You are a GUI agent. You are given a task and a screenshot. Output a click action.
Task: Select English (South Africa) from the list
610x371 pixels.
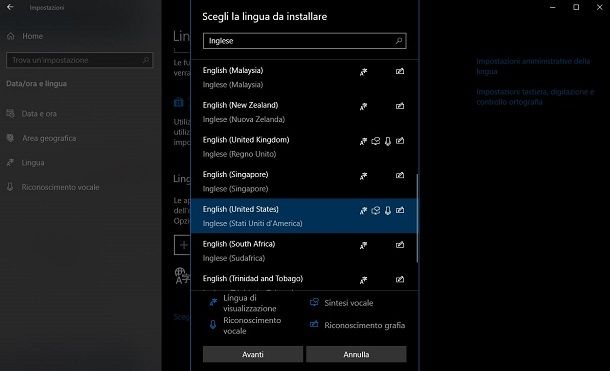(x=304, y=250)
